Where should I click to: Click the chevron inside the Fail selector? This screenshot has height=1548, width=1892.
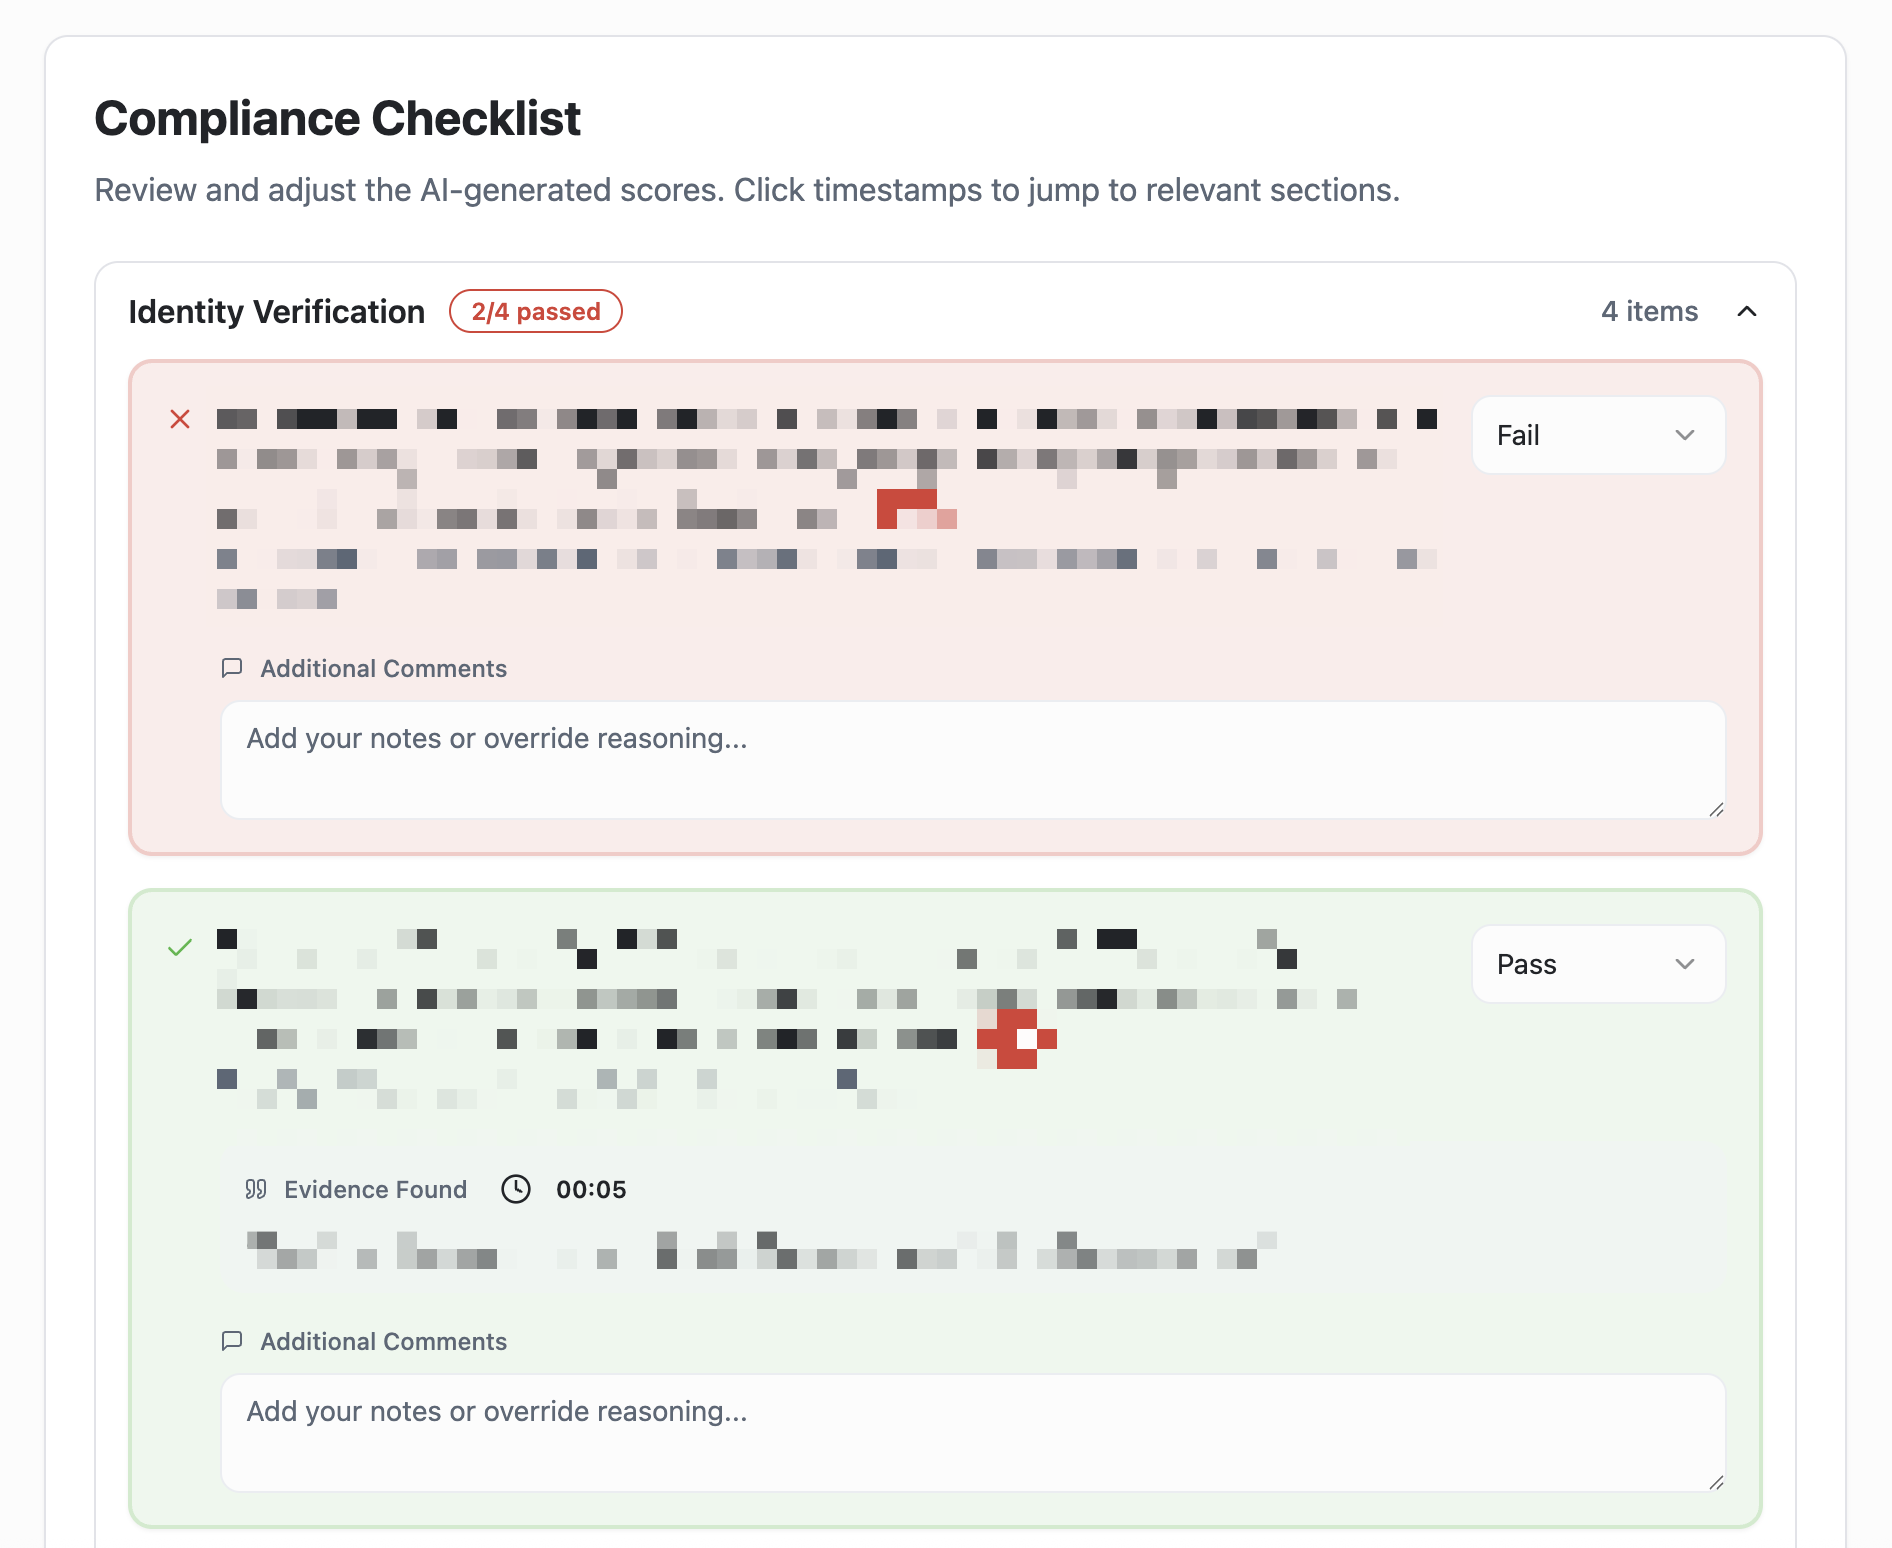pos(1686,435)
